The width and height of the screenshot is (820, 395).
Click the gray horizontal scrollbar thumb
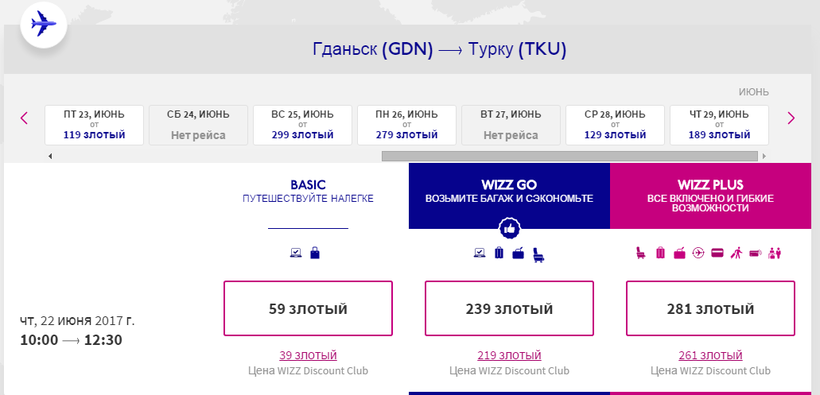click(570, 156)
